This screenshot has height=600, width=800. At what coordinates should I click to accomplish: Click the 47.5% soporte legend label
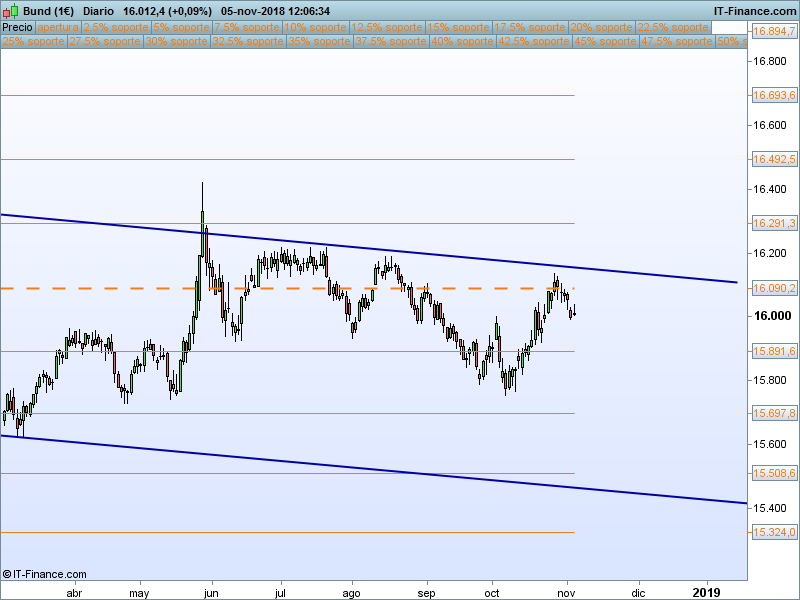[677, 41]
